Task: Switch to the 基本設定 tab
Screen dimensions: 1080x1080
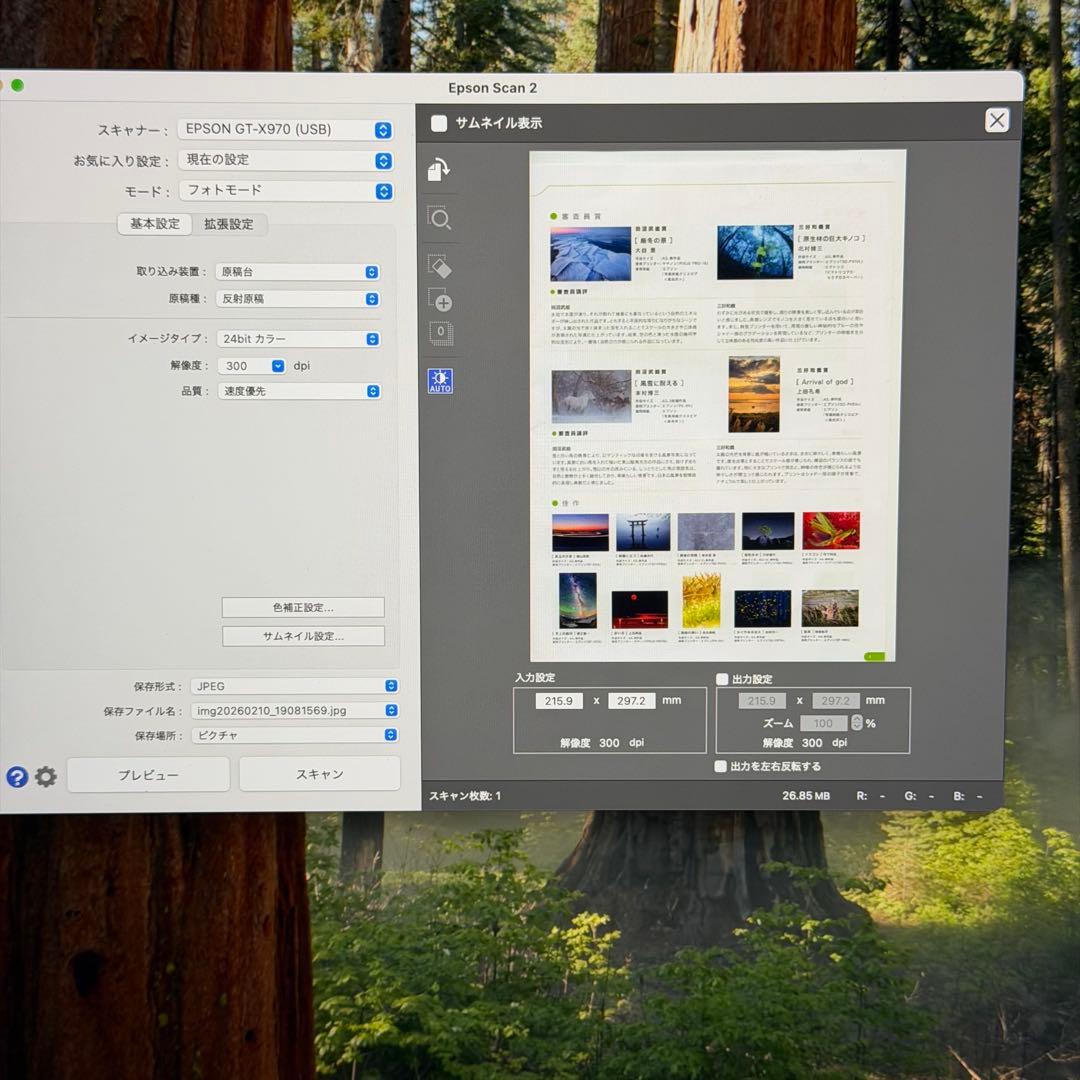Action: 154,224
